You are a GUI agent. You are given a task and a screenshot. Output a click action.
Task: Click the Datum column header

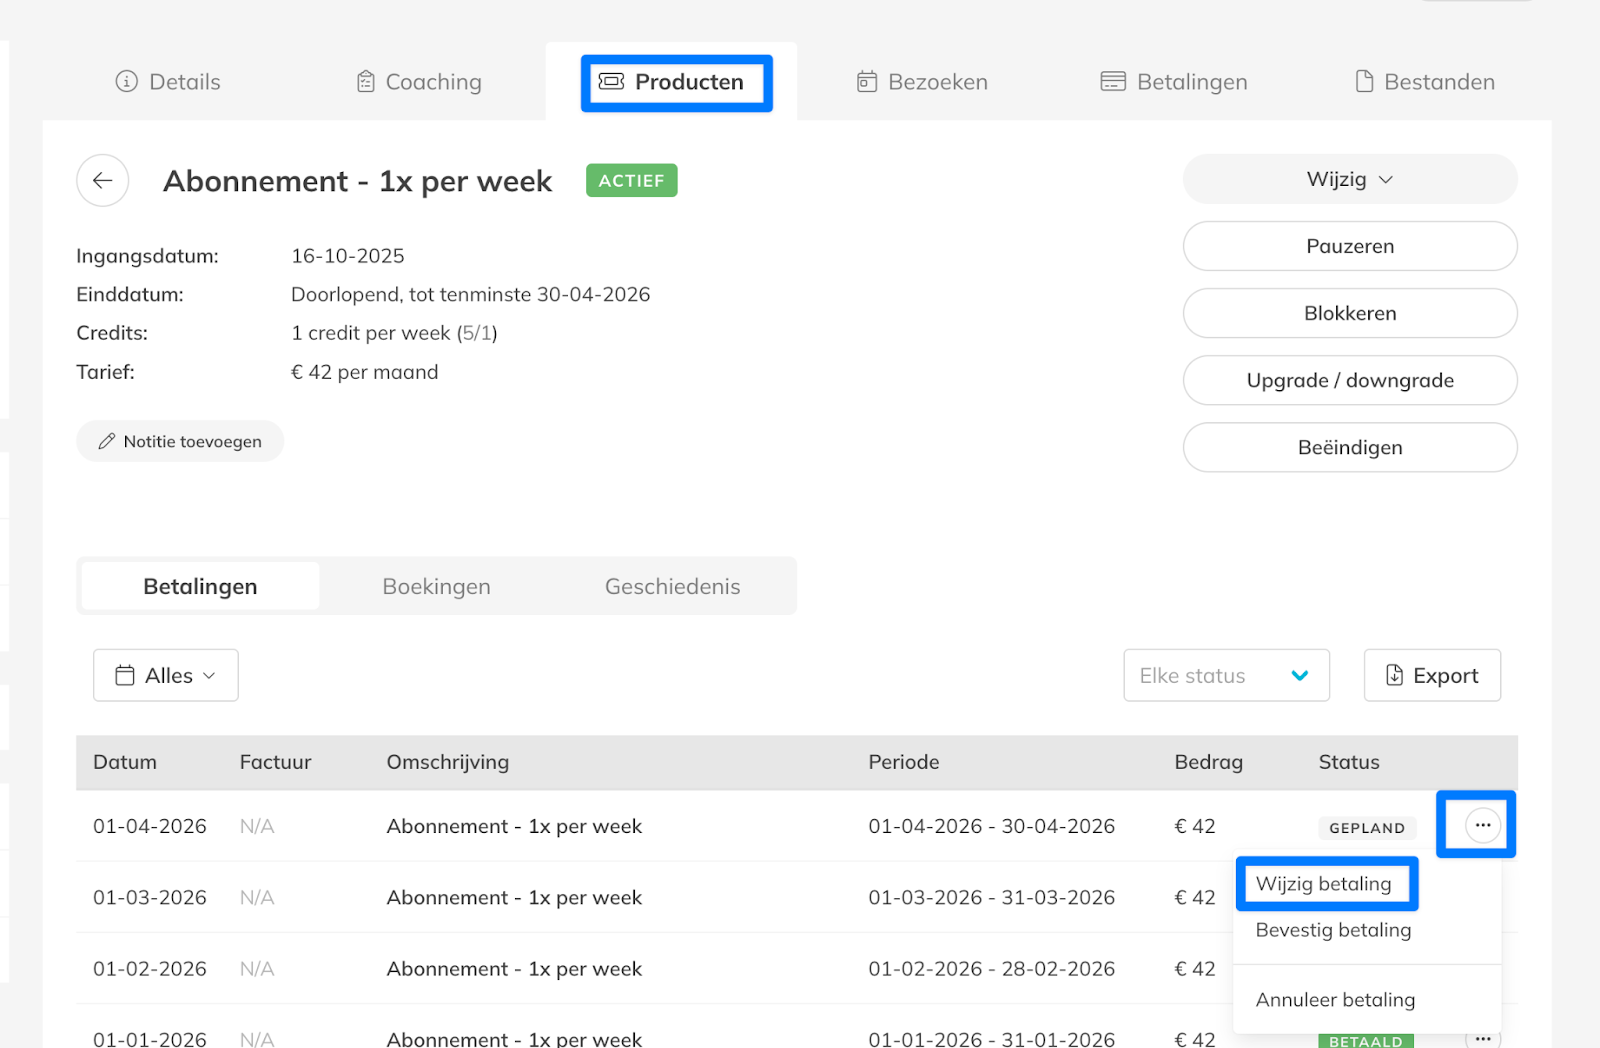[x=125, y=763]
